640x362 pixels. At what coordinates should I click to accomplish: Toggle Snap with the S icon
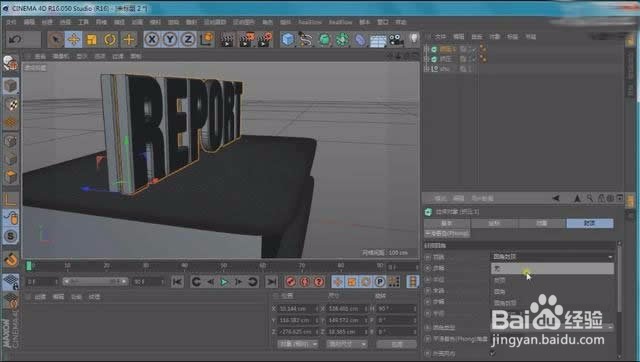[x=11, y=236]
